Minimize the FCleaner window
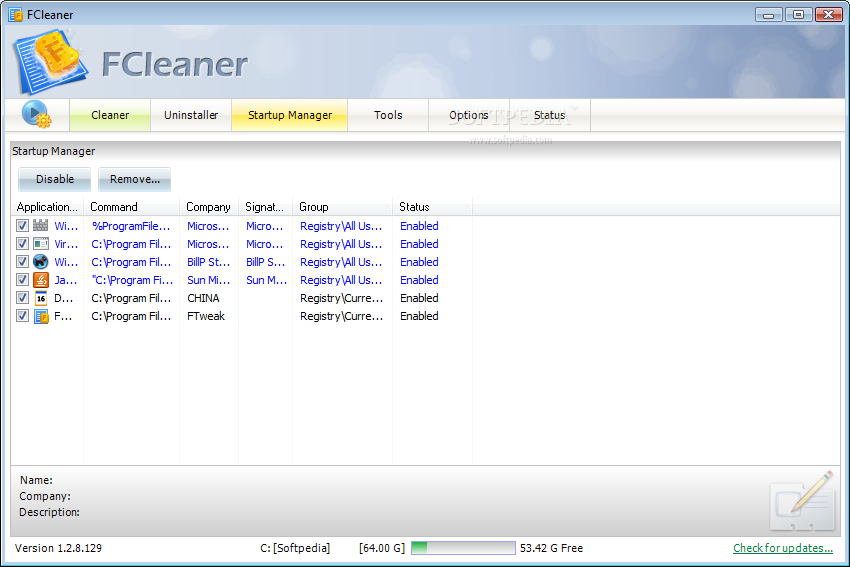 (x=769, y=15)
